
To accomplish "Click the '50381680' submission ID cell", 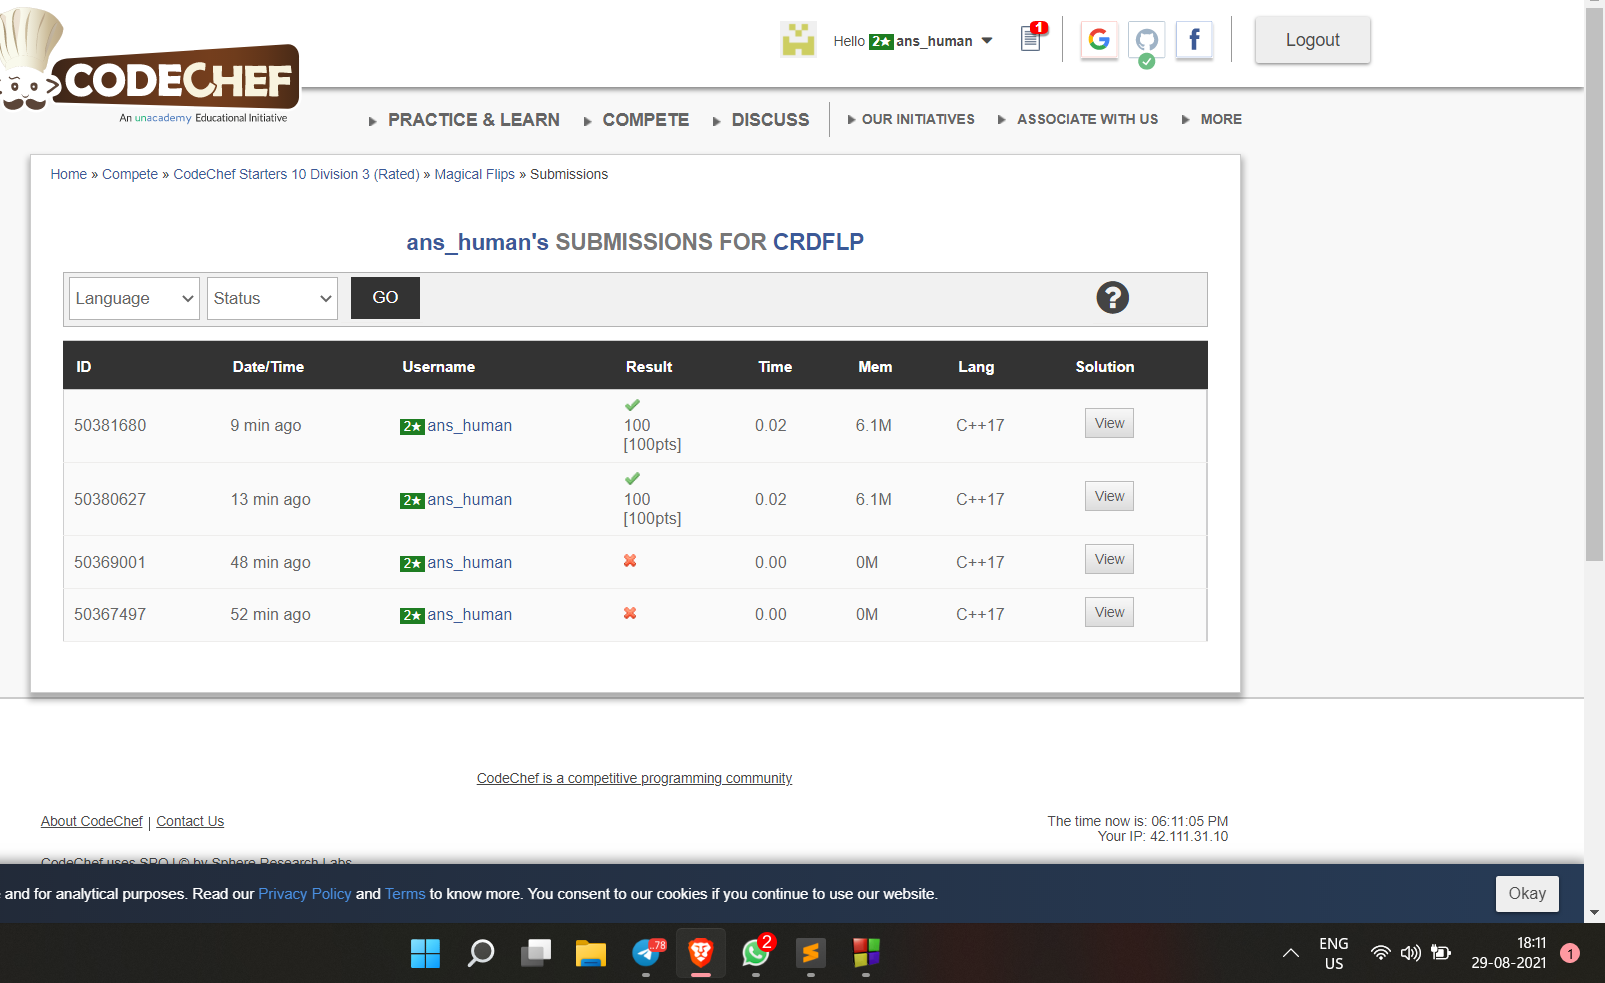I will pos(110,425).
